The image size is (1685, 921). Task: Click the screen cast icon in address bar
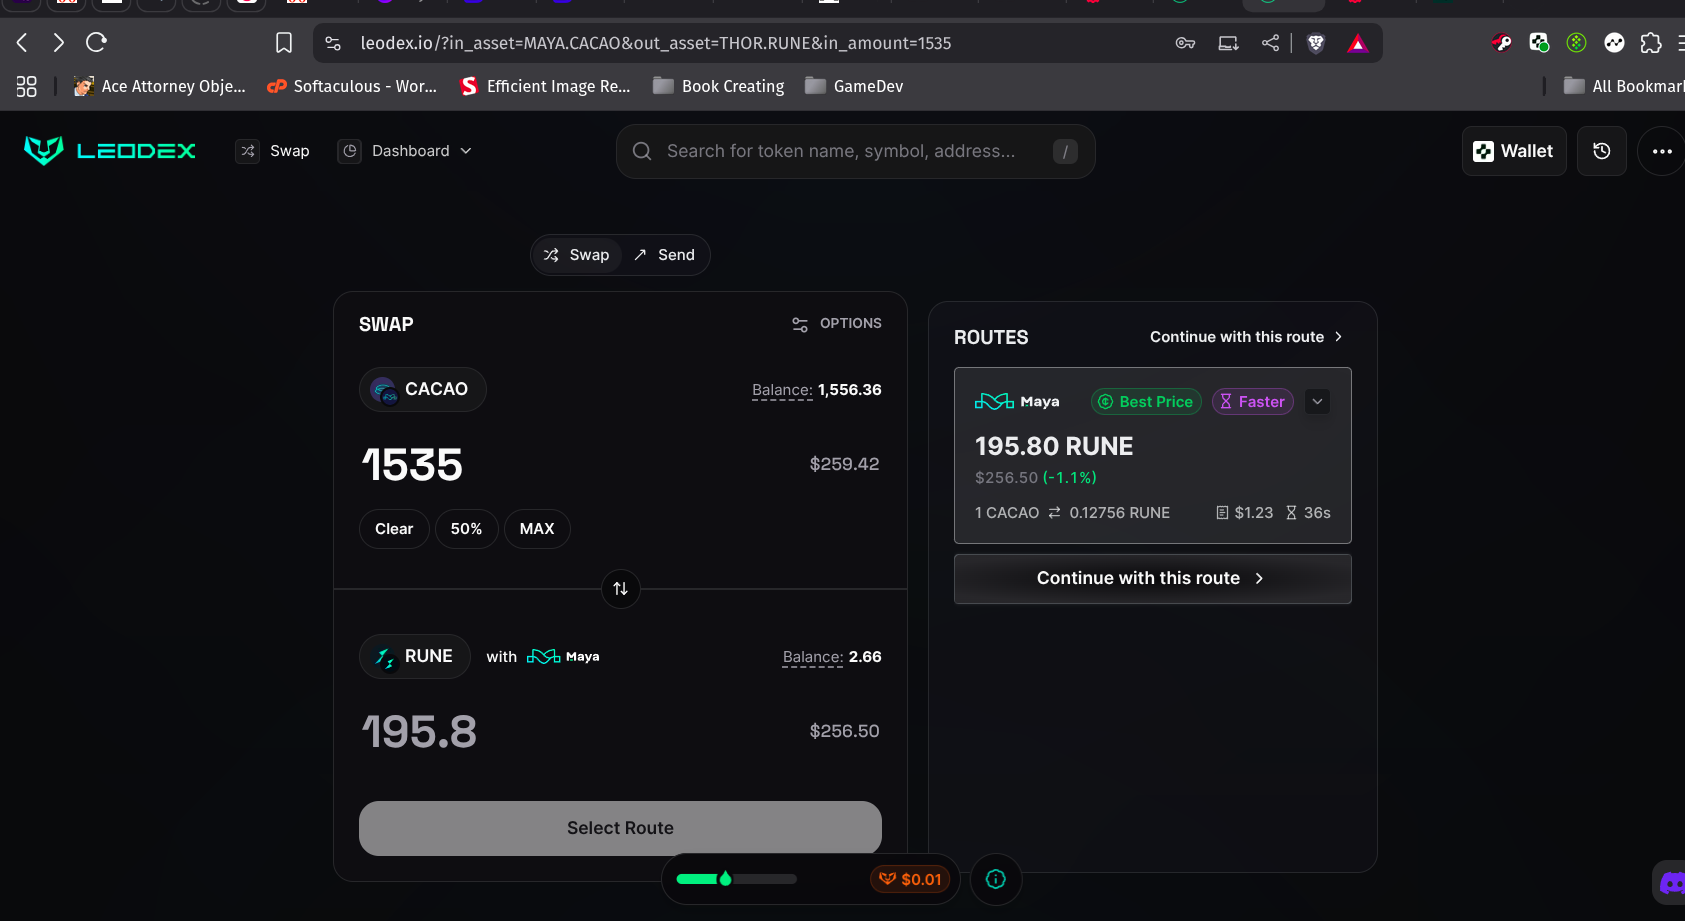tap(1228, 43)
